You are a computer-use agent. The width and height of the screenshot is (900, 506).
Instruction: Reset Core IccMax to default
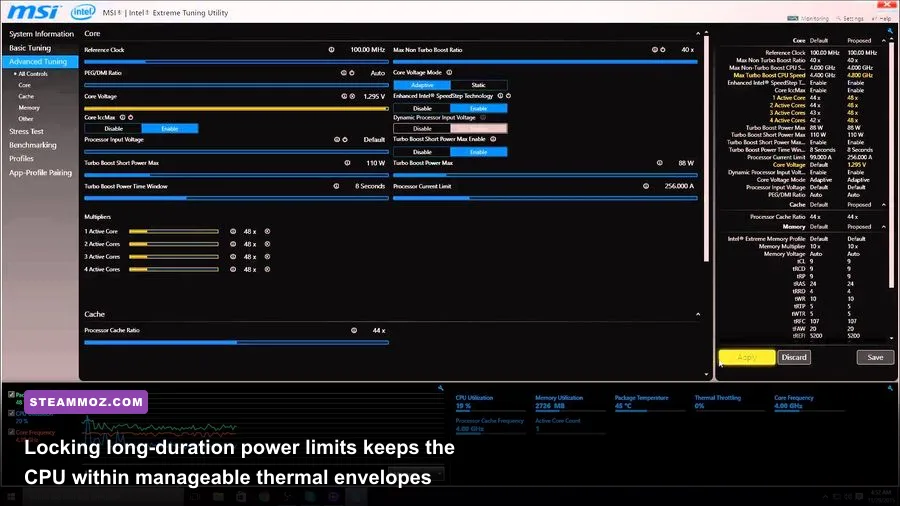point(130,118)
